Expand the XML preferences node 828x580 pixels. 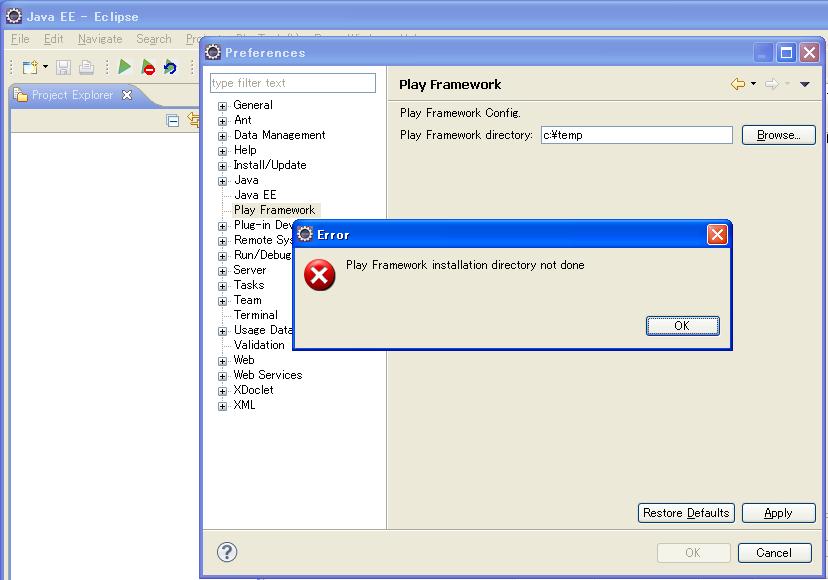pyautogui.click(x=222, y=406)
